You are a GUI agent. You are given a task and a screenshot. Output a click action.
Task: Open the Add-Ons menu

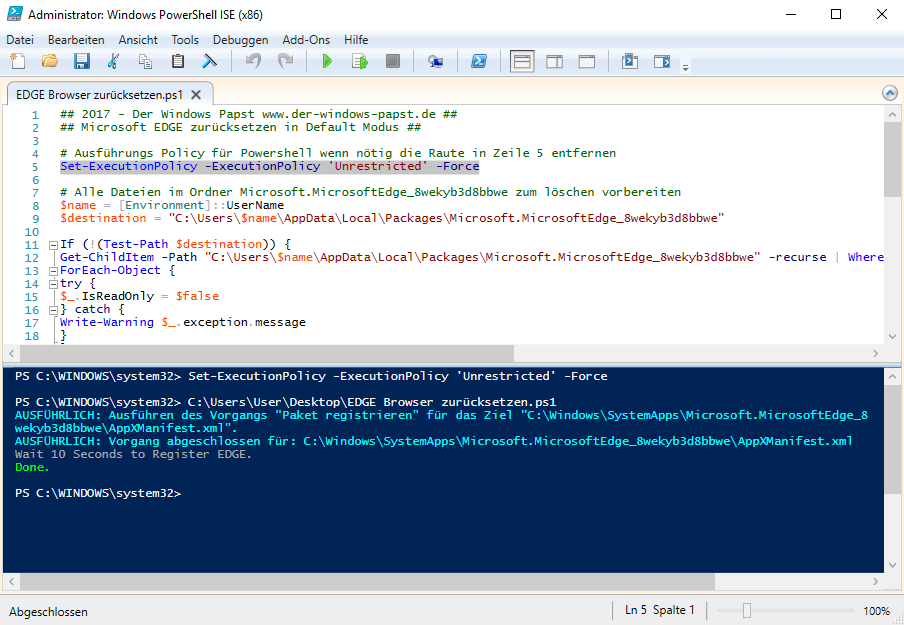pyautogui.click(x=306, y=40)
